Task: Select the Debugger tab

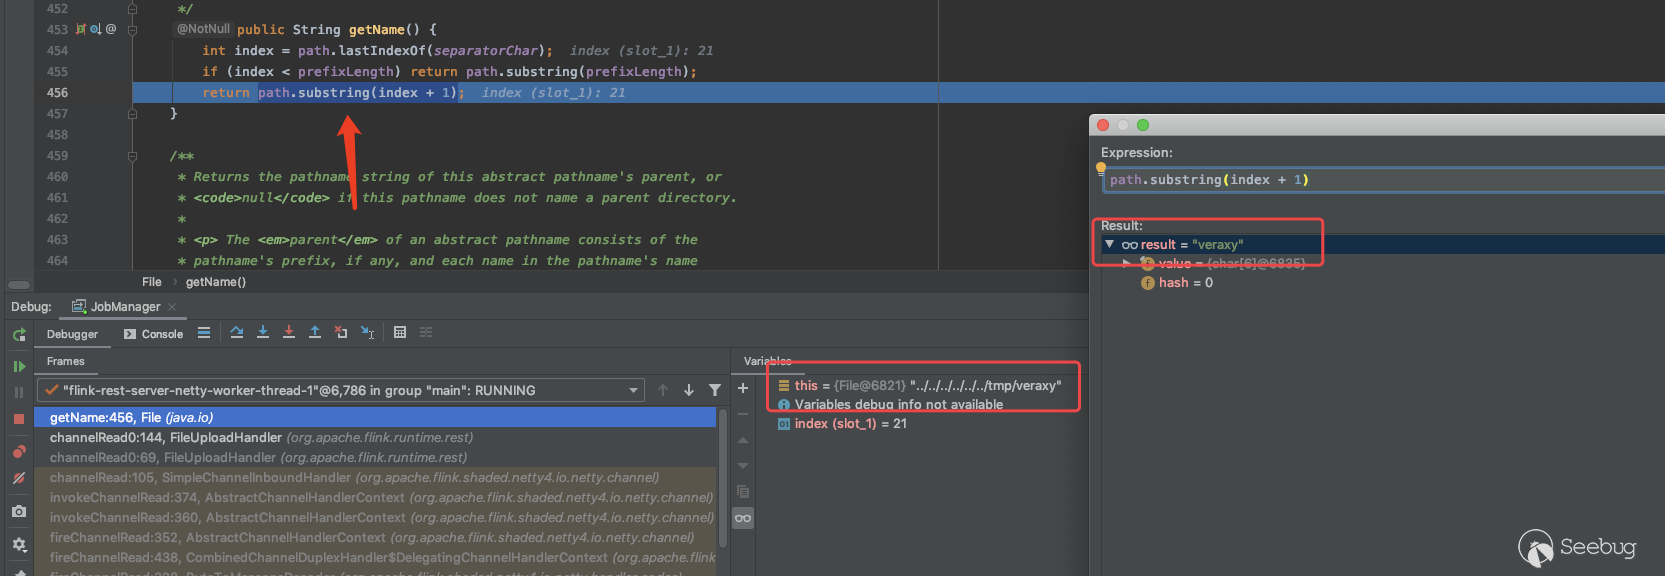Action: click(72, 334)
